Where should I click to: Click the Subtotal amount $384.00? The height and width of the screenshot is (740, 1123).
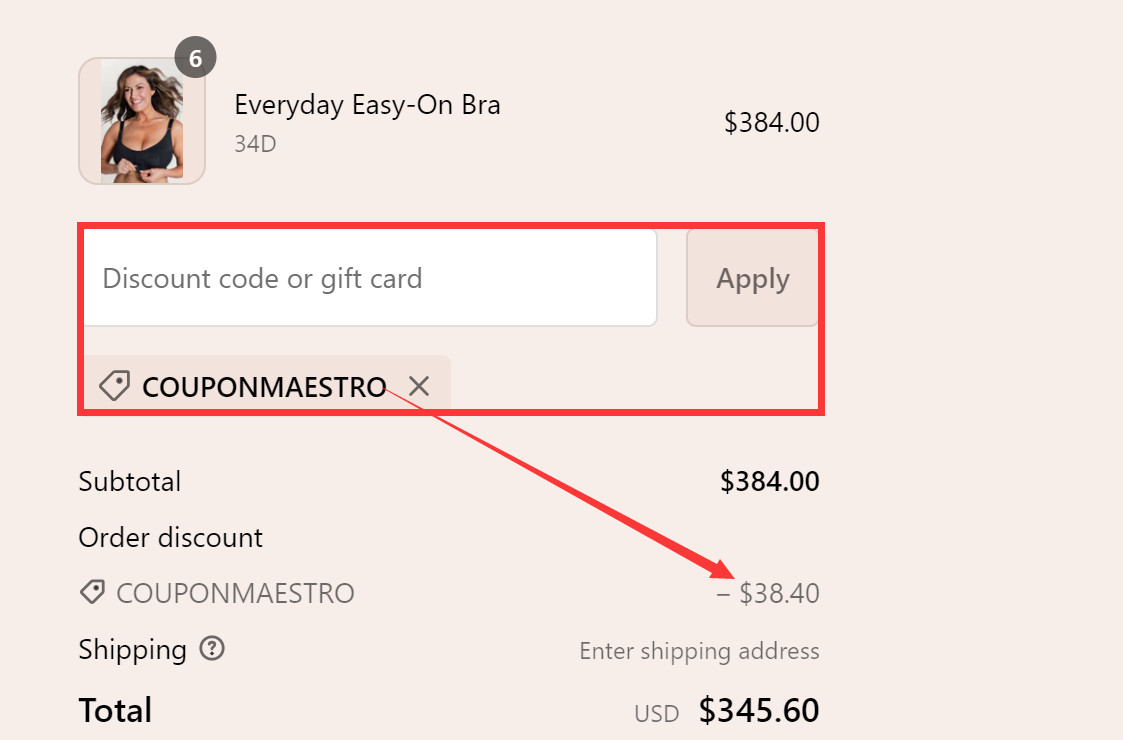(769, 481)
